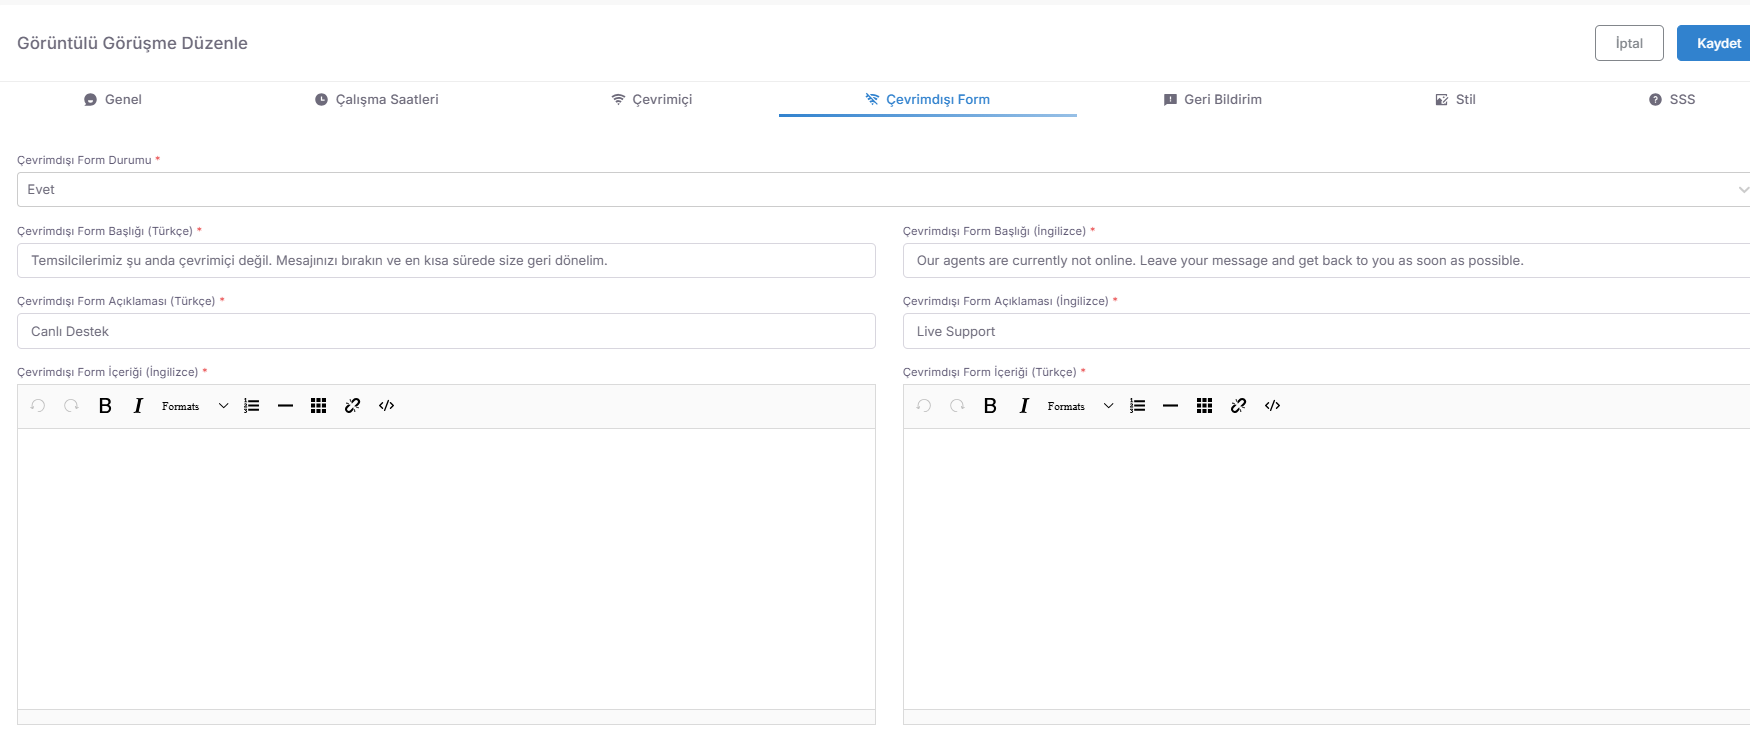
Task: Click the Görüntülü Görüşme Düzenle heading
Action: [132, 43]
